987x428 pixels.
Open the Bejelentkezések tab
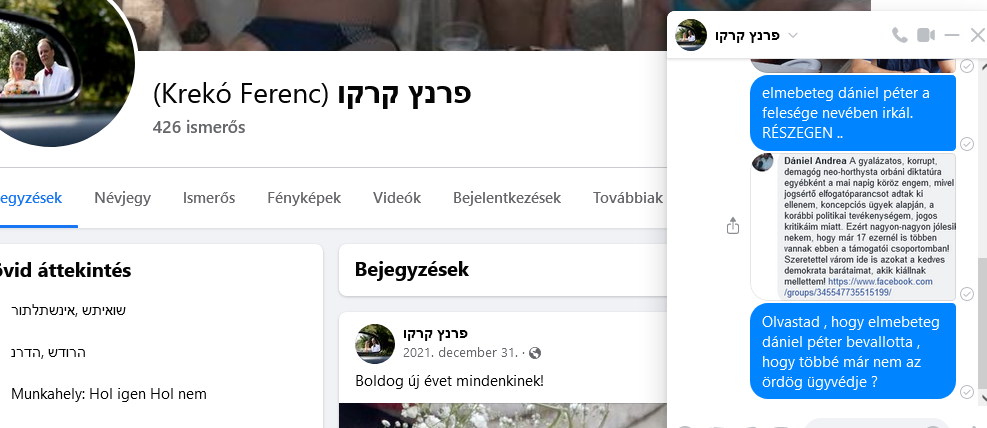[507, 198]
